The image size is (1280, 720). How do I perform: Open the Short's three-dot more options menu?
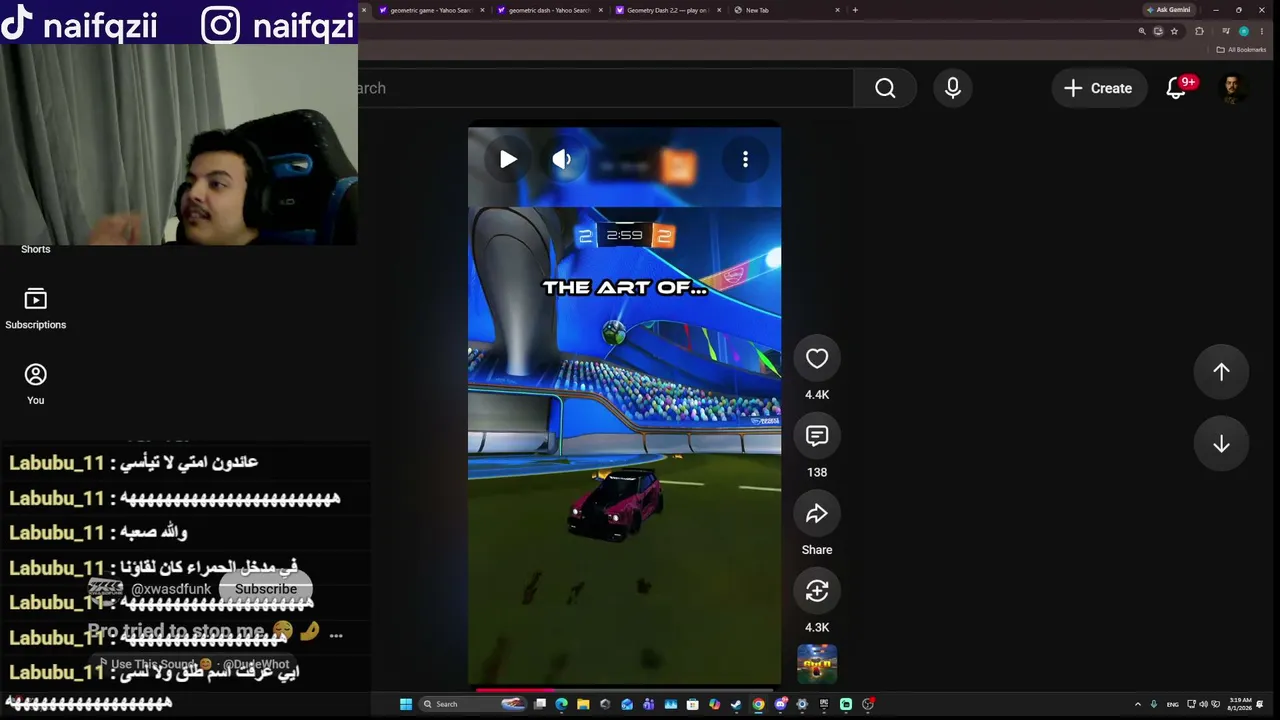click(x=745, y=159)
